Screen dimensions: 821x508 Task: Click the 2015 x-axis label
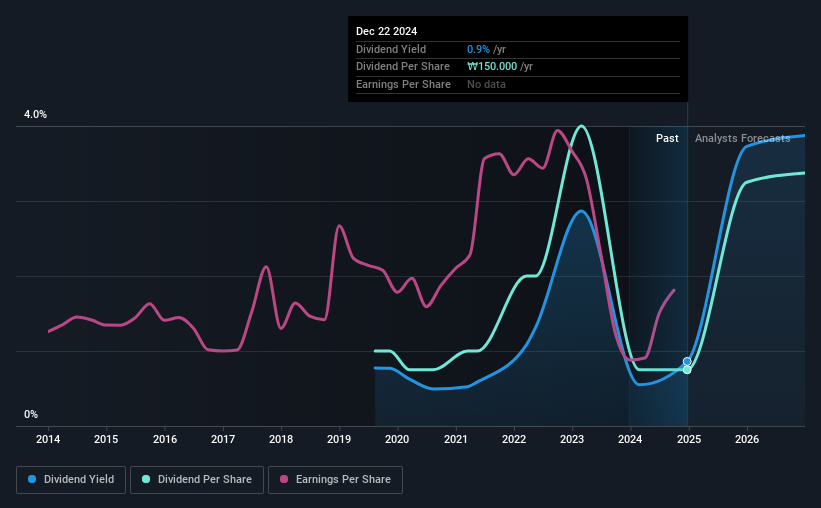106,439
